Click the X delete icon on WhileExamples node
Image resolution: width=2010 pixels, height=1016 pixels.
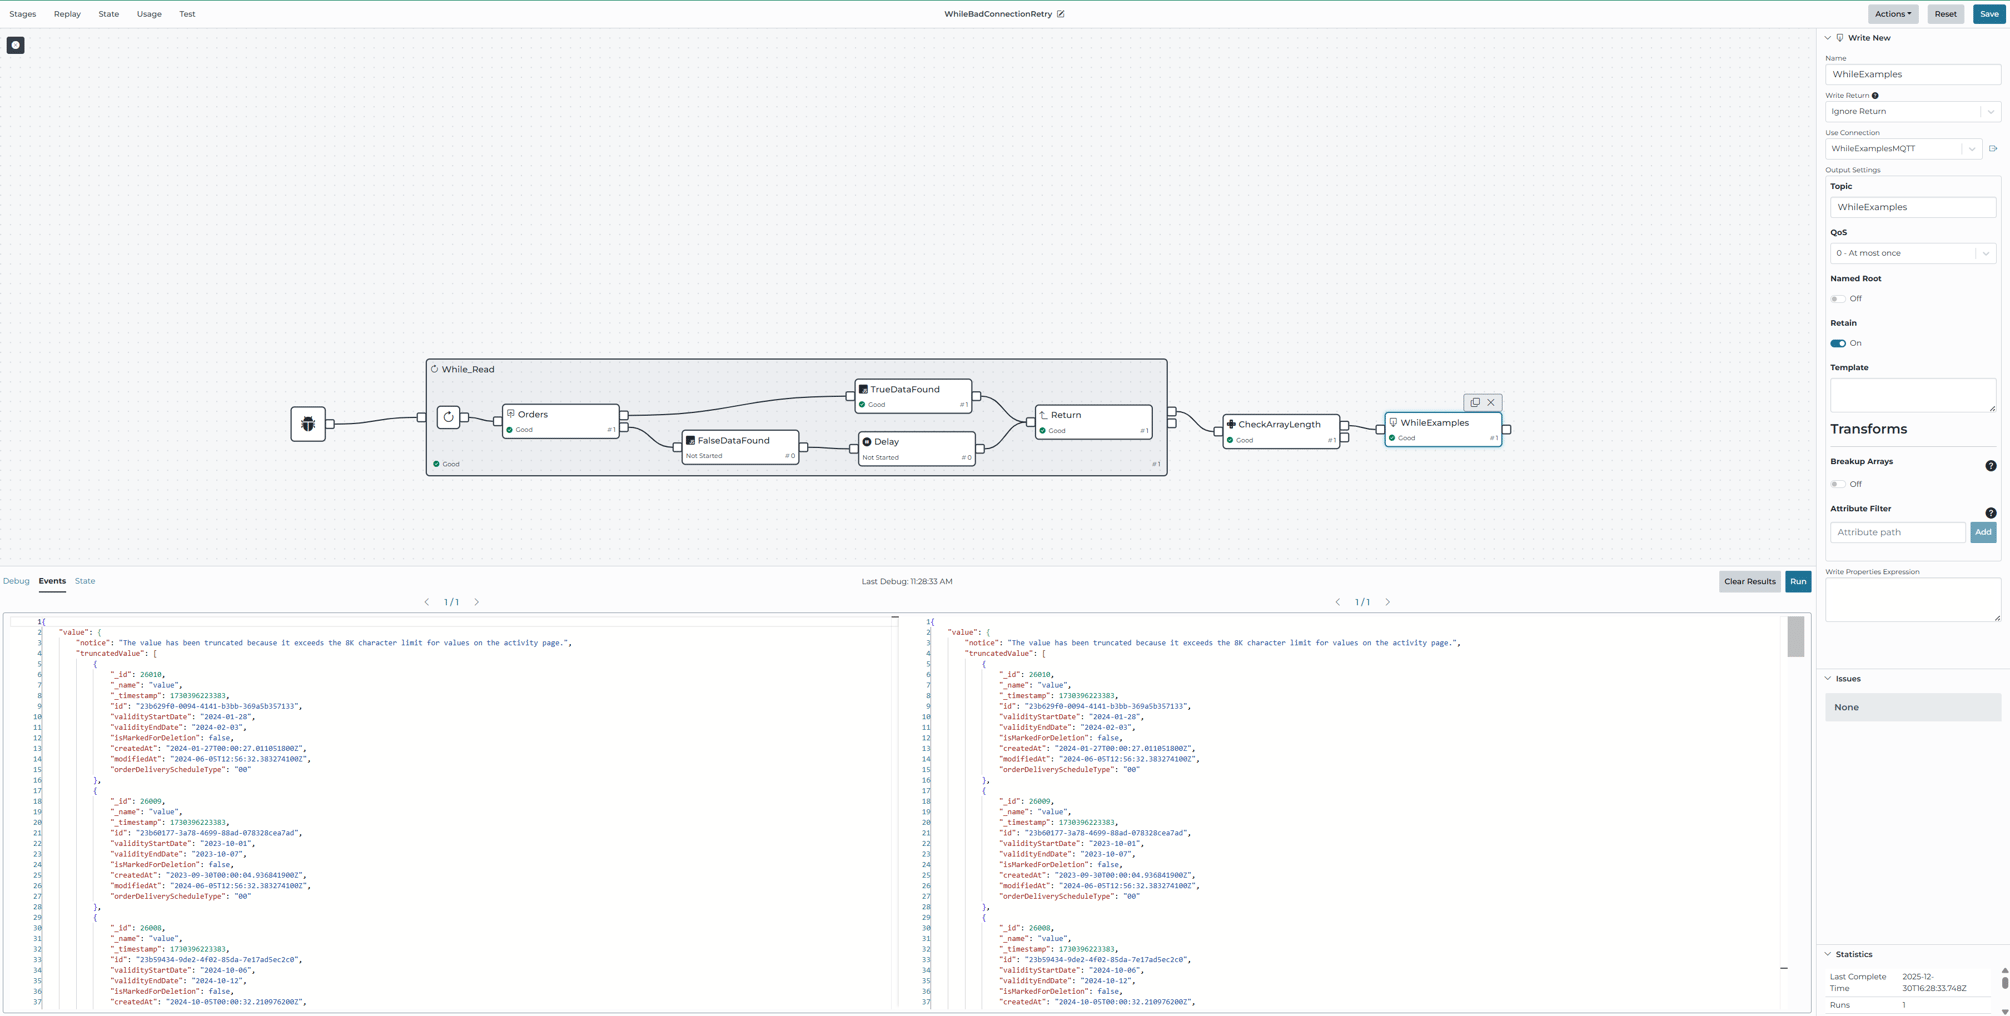tap(1491, 402)
